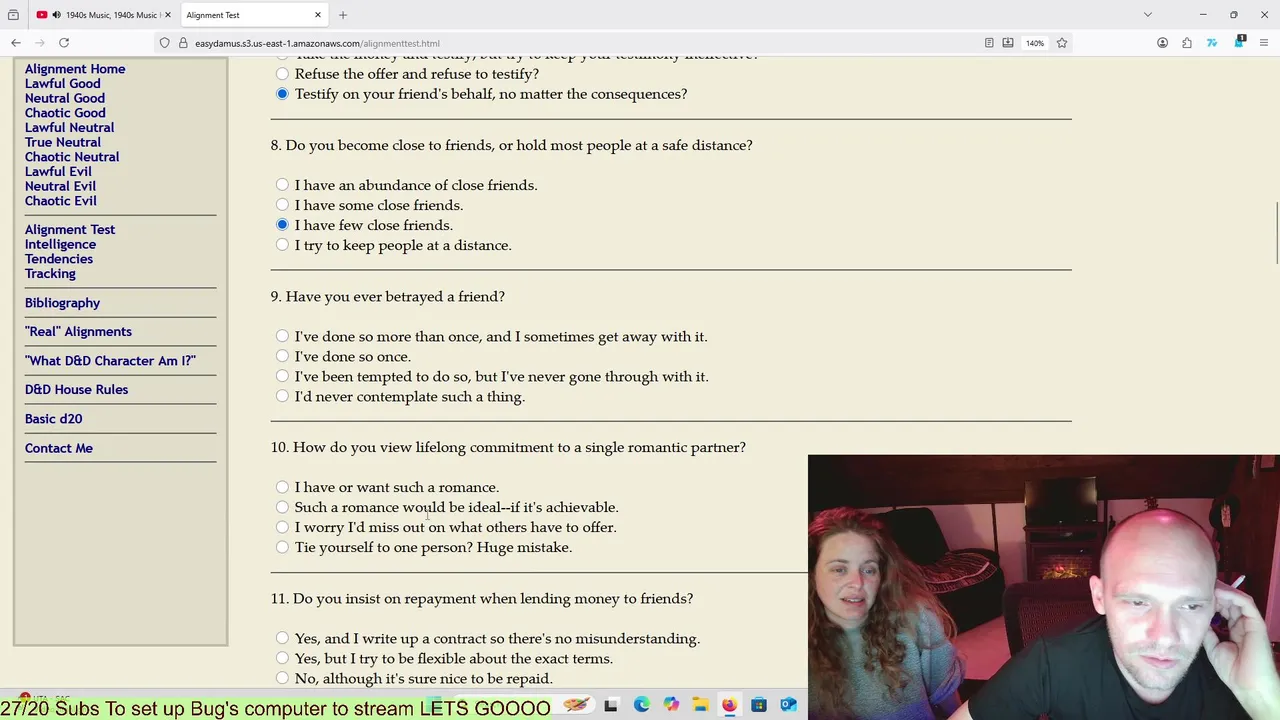Bookmark this page with the star
This screenshot has height=720, width=1280.
click(1062, 43)
